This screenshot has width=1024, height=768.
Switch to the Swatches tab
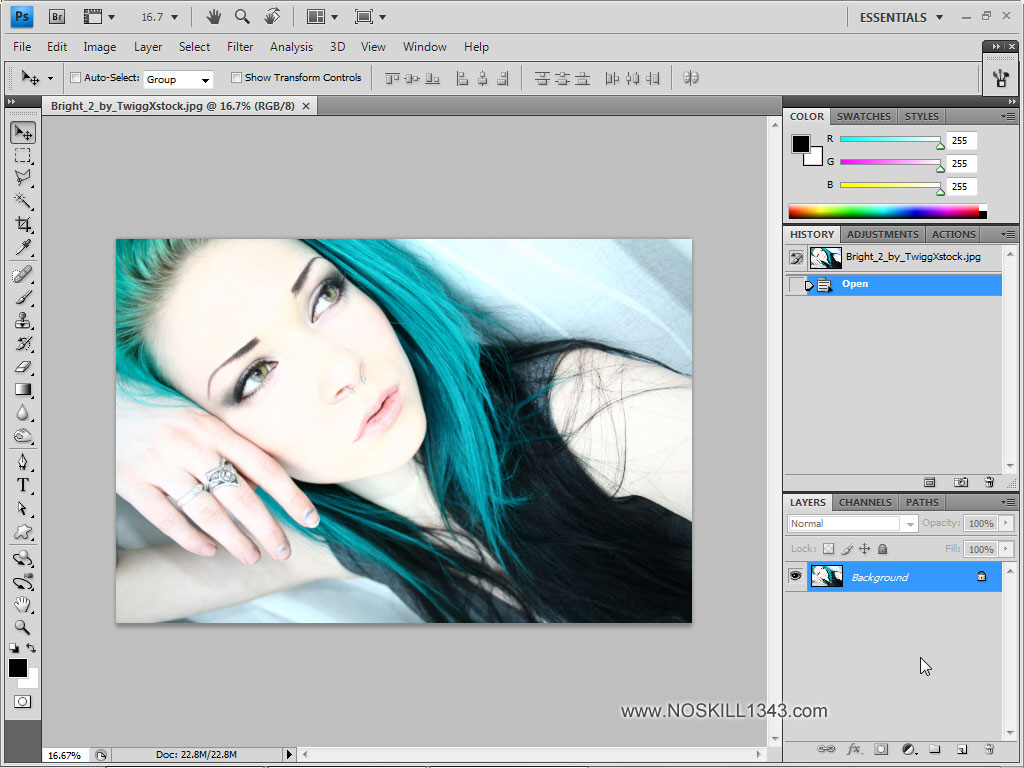point(863,116)
